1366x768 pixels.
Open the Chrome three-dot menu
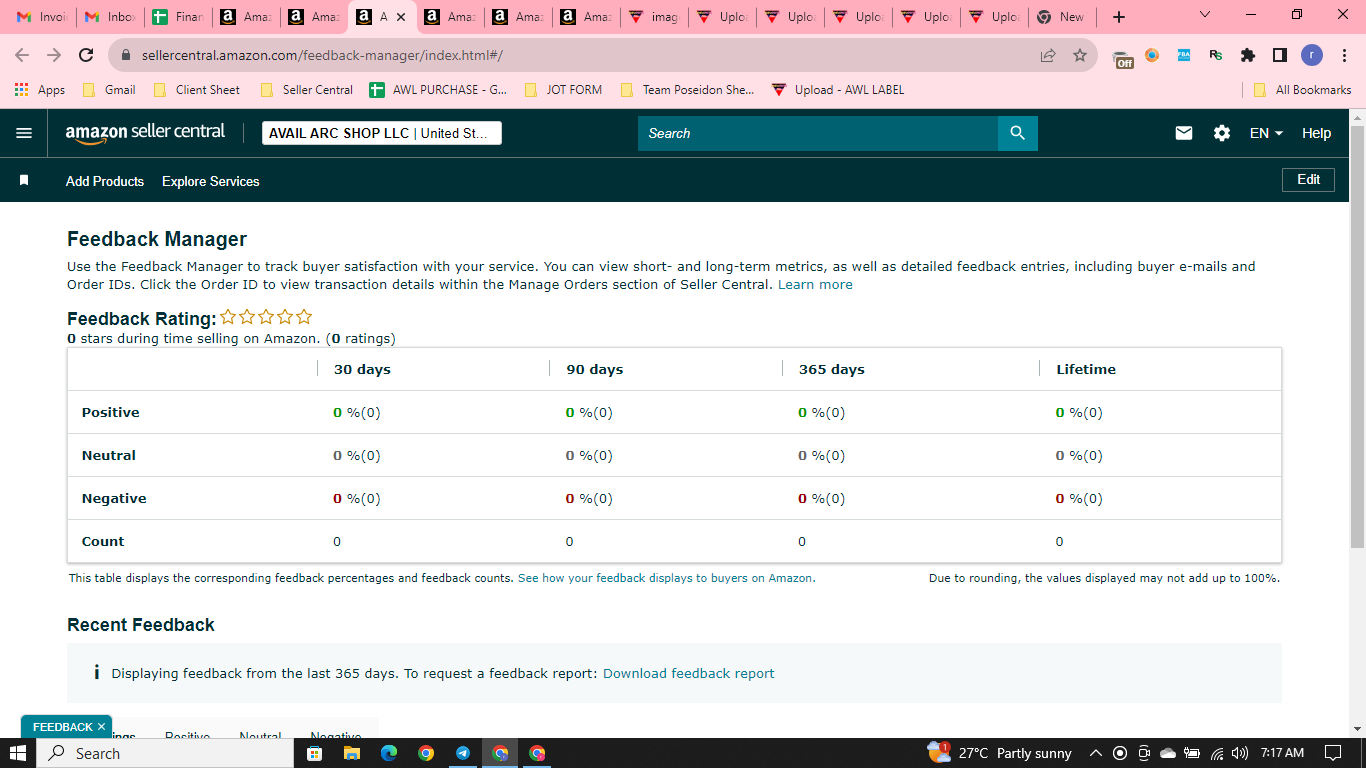(1345, 55)
